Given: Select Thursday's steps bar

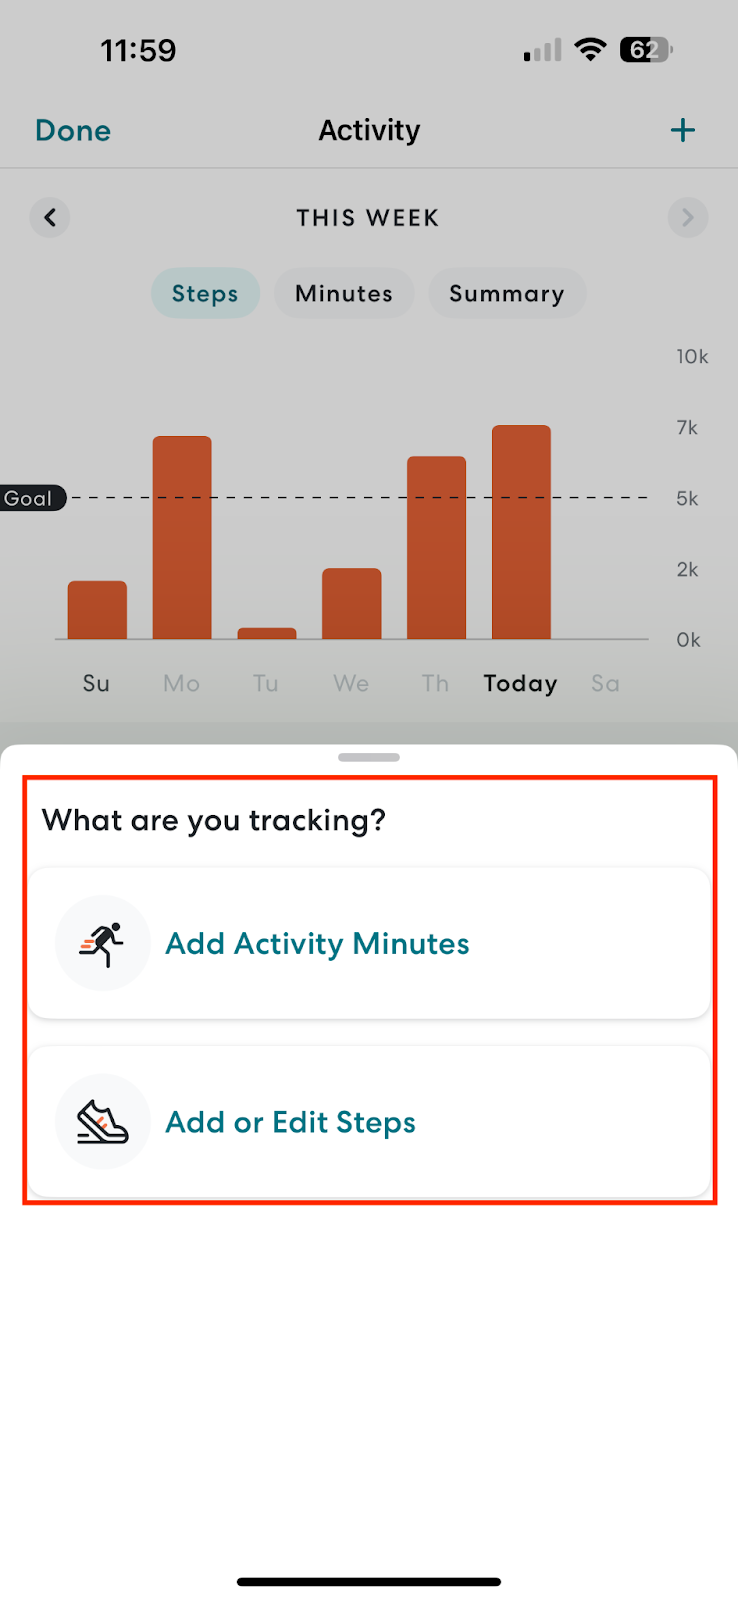Looking at the screenshot, I should [436, 547].
